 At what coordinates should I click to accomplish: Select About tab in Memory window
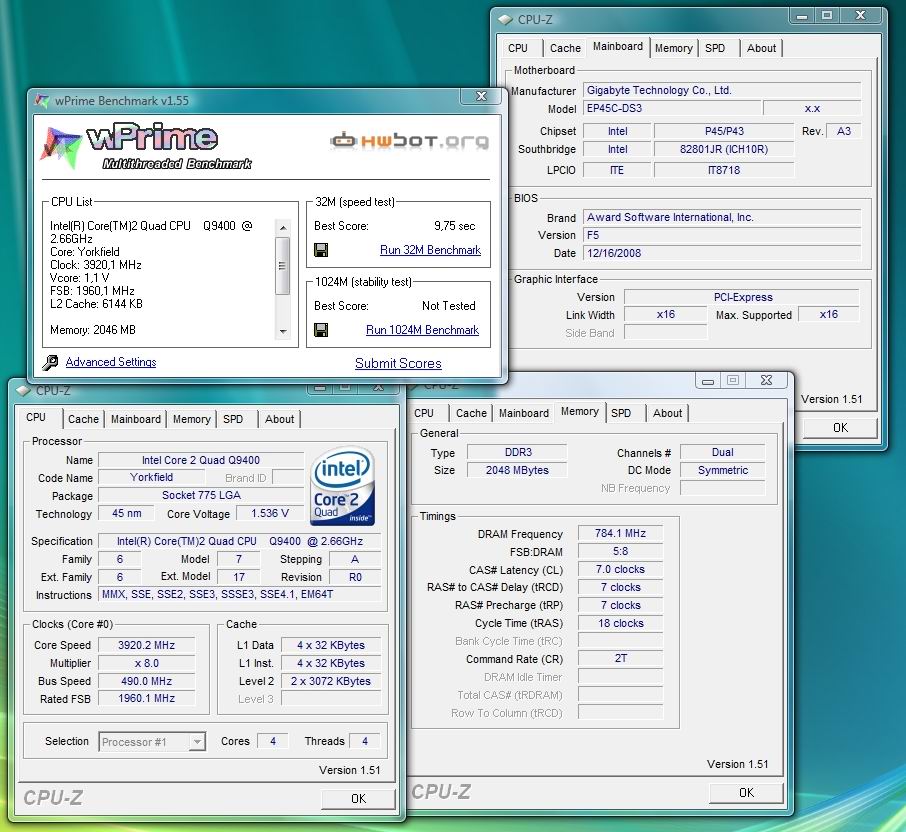click(667, 413)
